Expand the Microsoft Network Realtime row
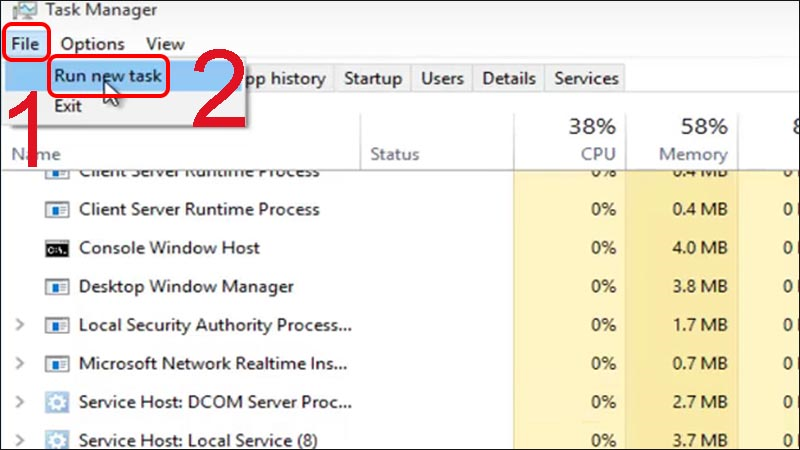This screenshot has height=450, width=800. tap(19, 364)
